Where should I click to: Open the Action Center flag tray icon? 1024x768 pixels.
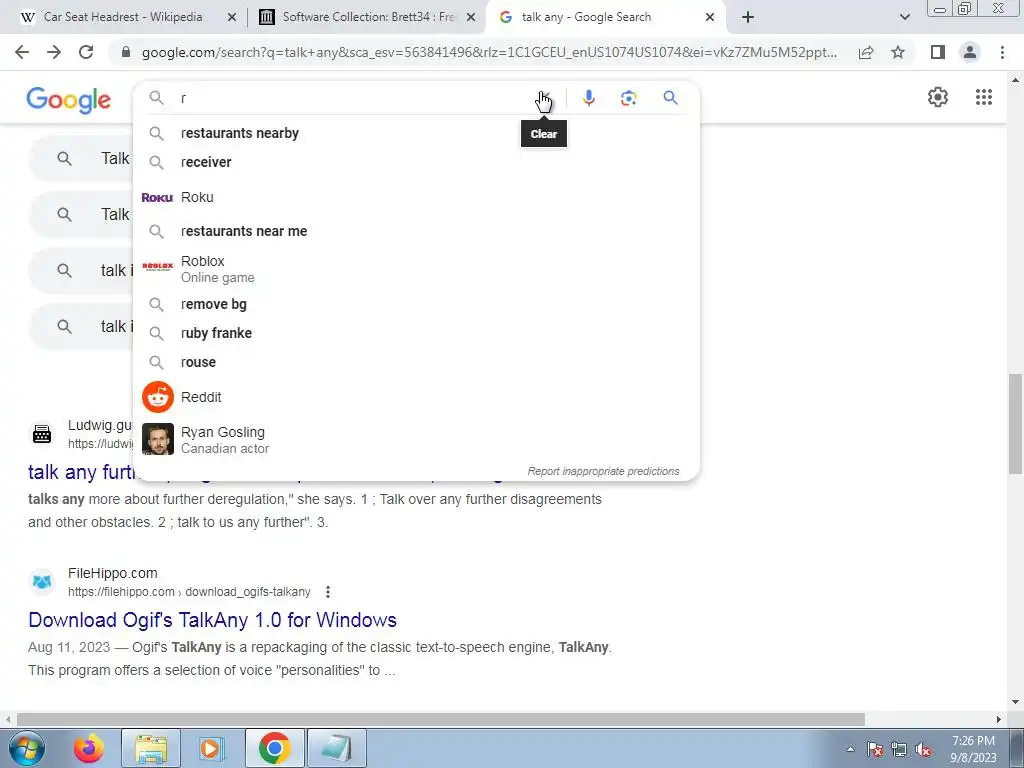pyautogui.click(x=875, y=750)
